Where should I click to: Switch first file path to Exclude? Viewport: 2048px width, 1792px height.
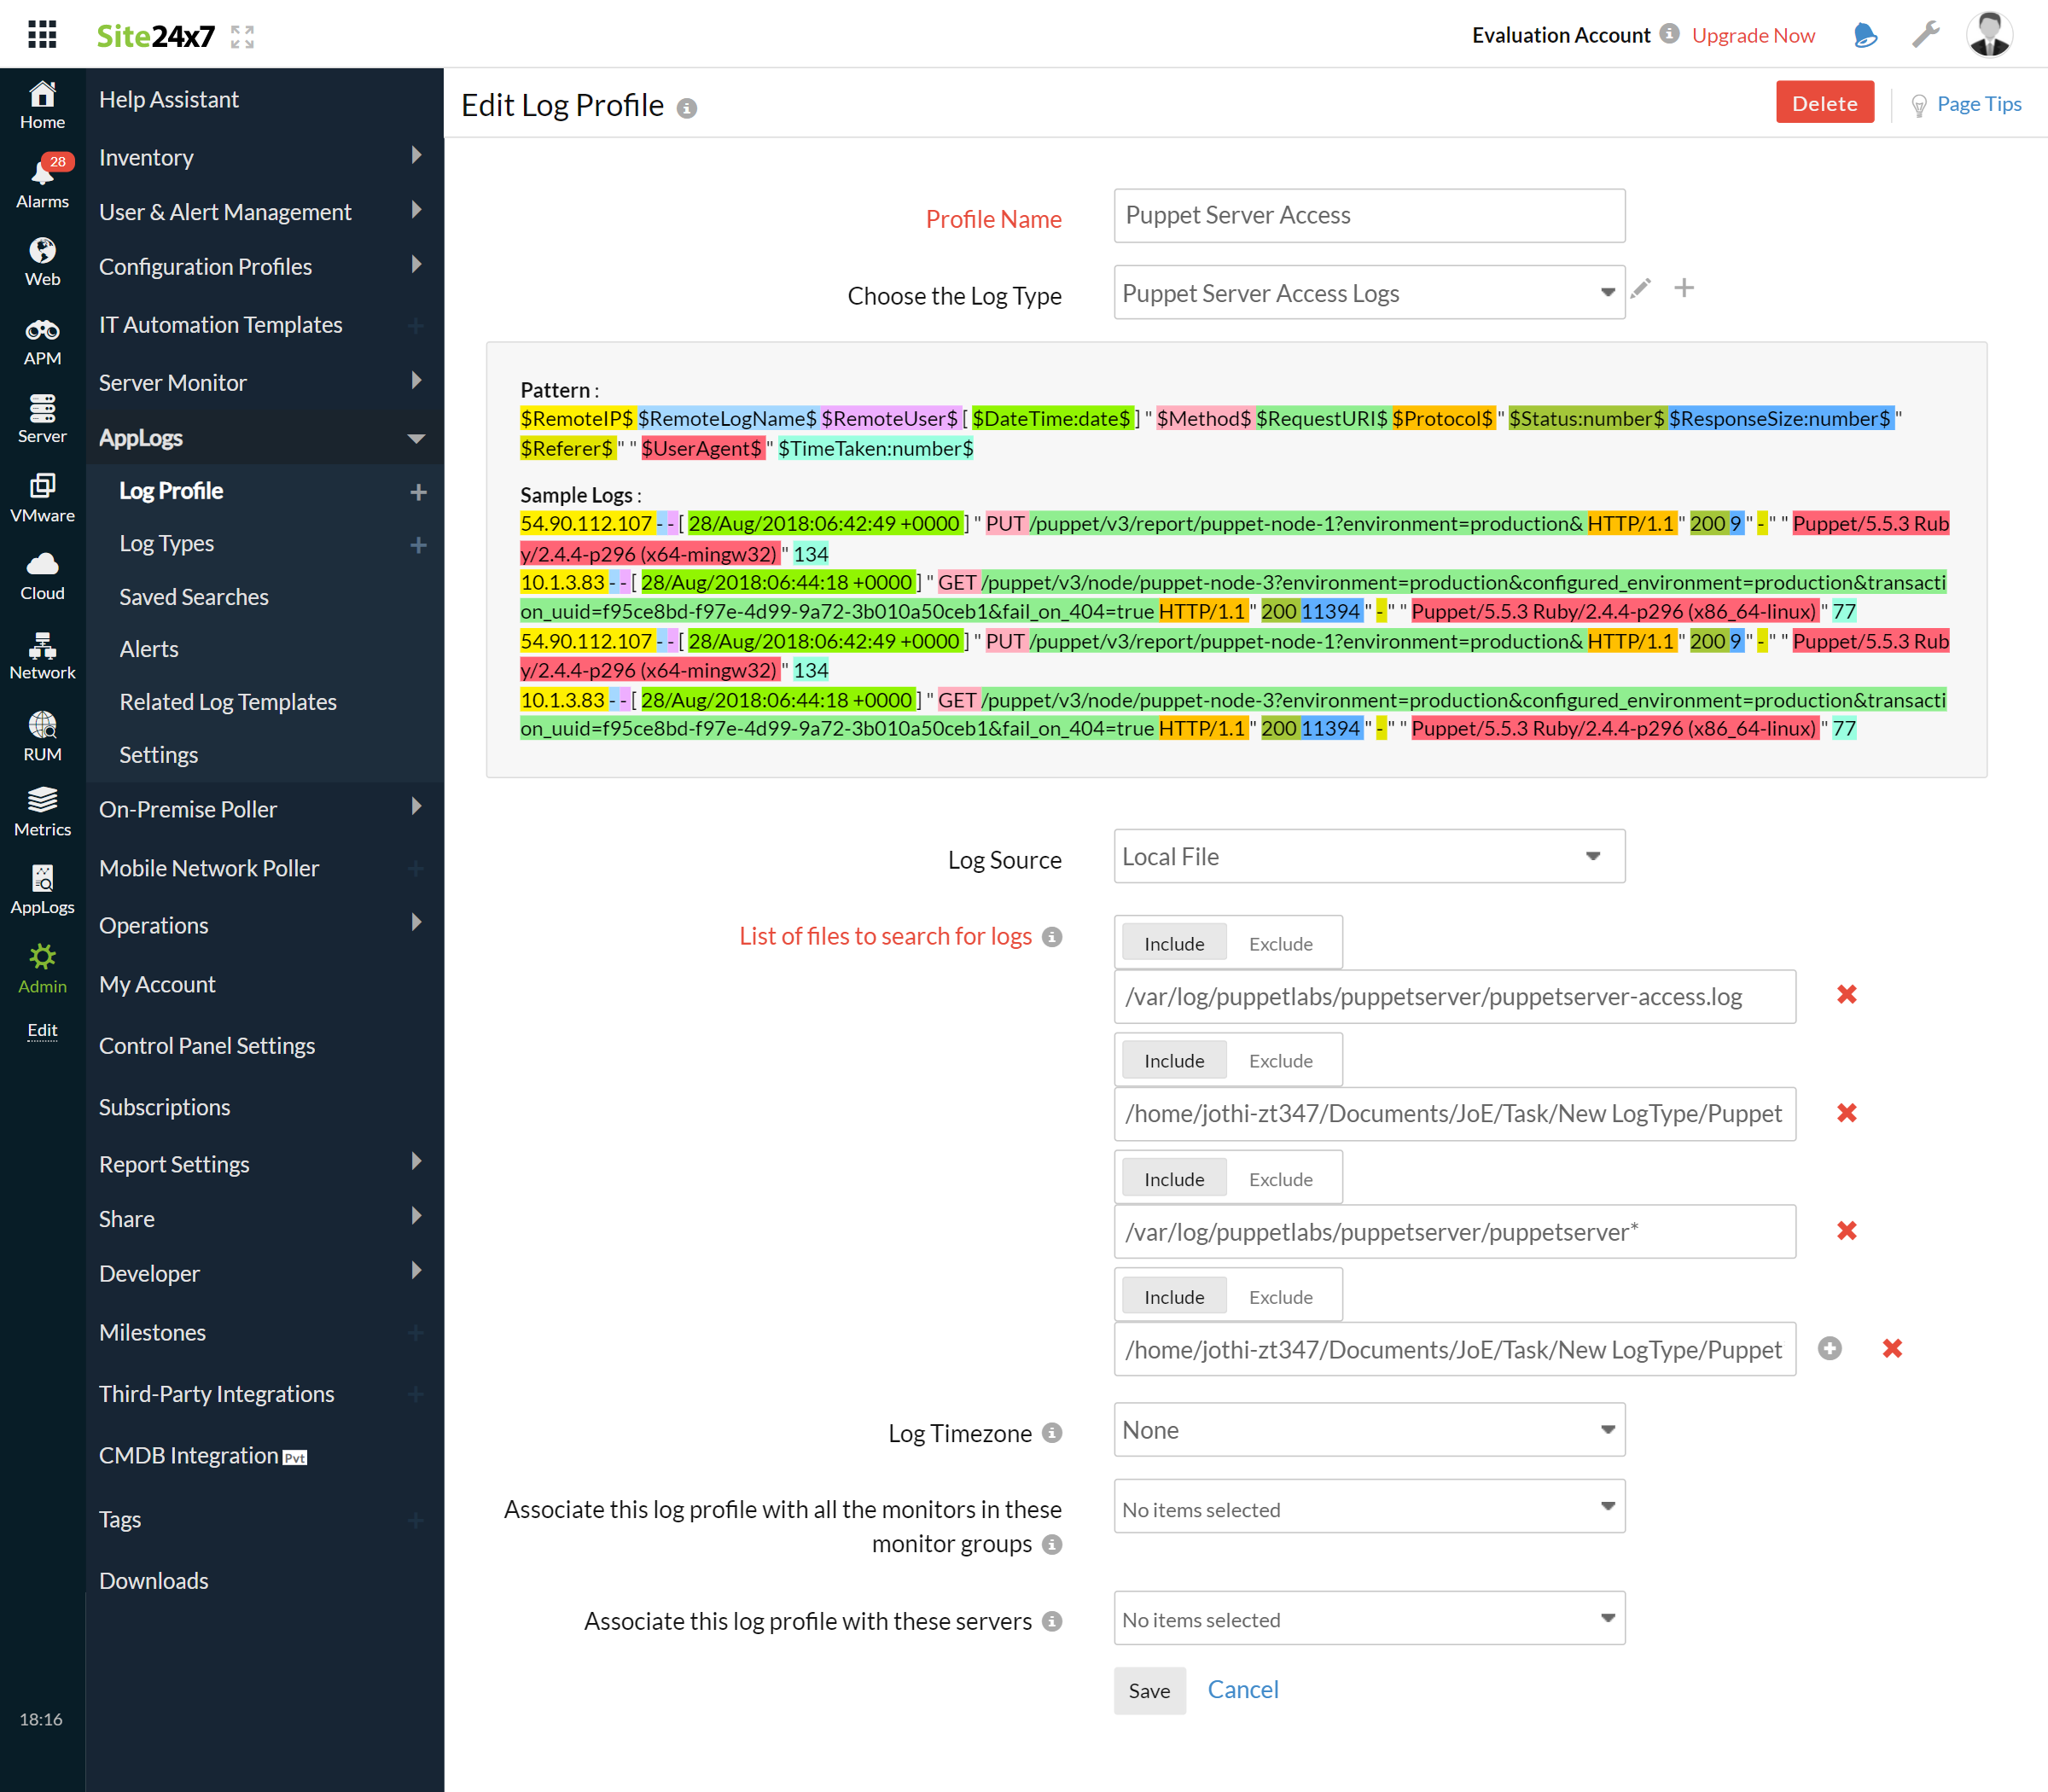click(x=1281, y=942)
